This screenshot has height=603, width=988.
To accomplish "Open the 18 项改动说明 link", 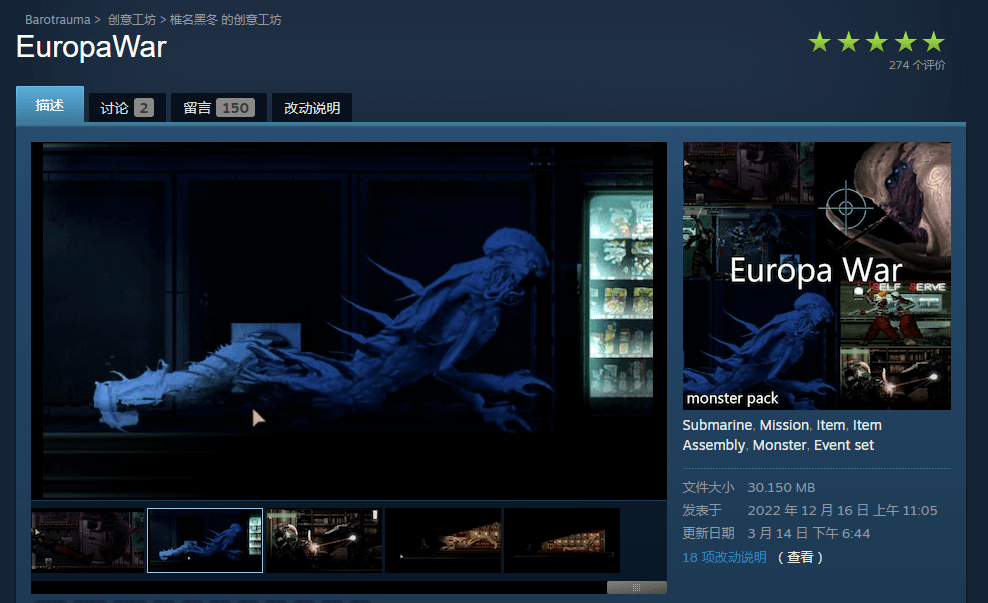I will 724,557.
